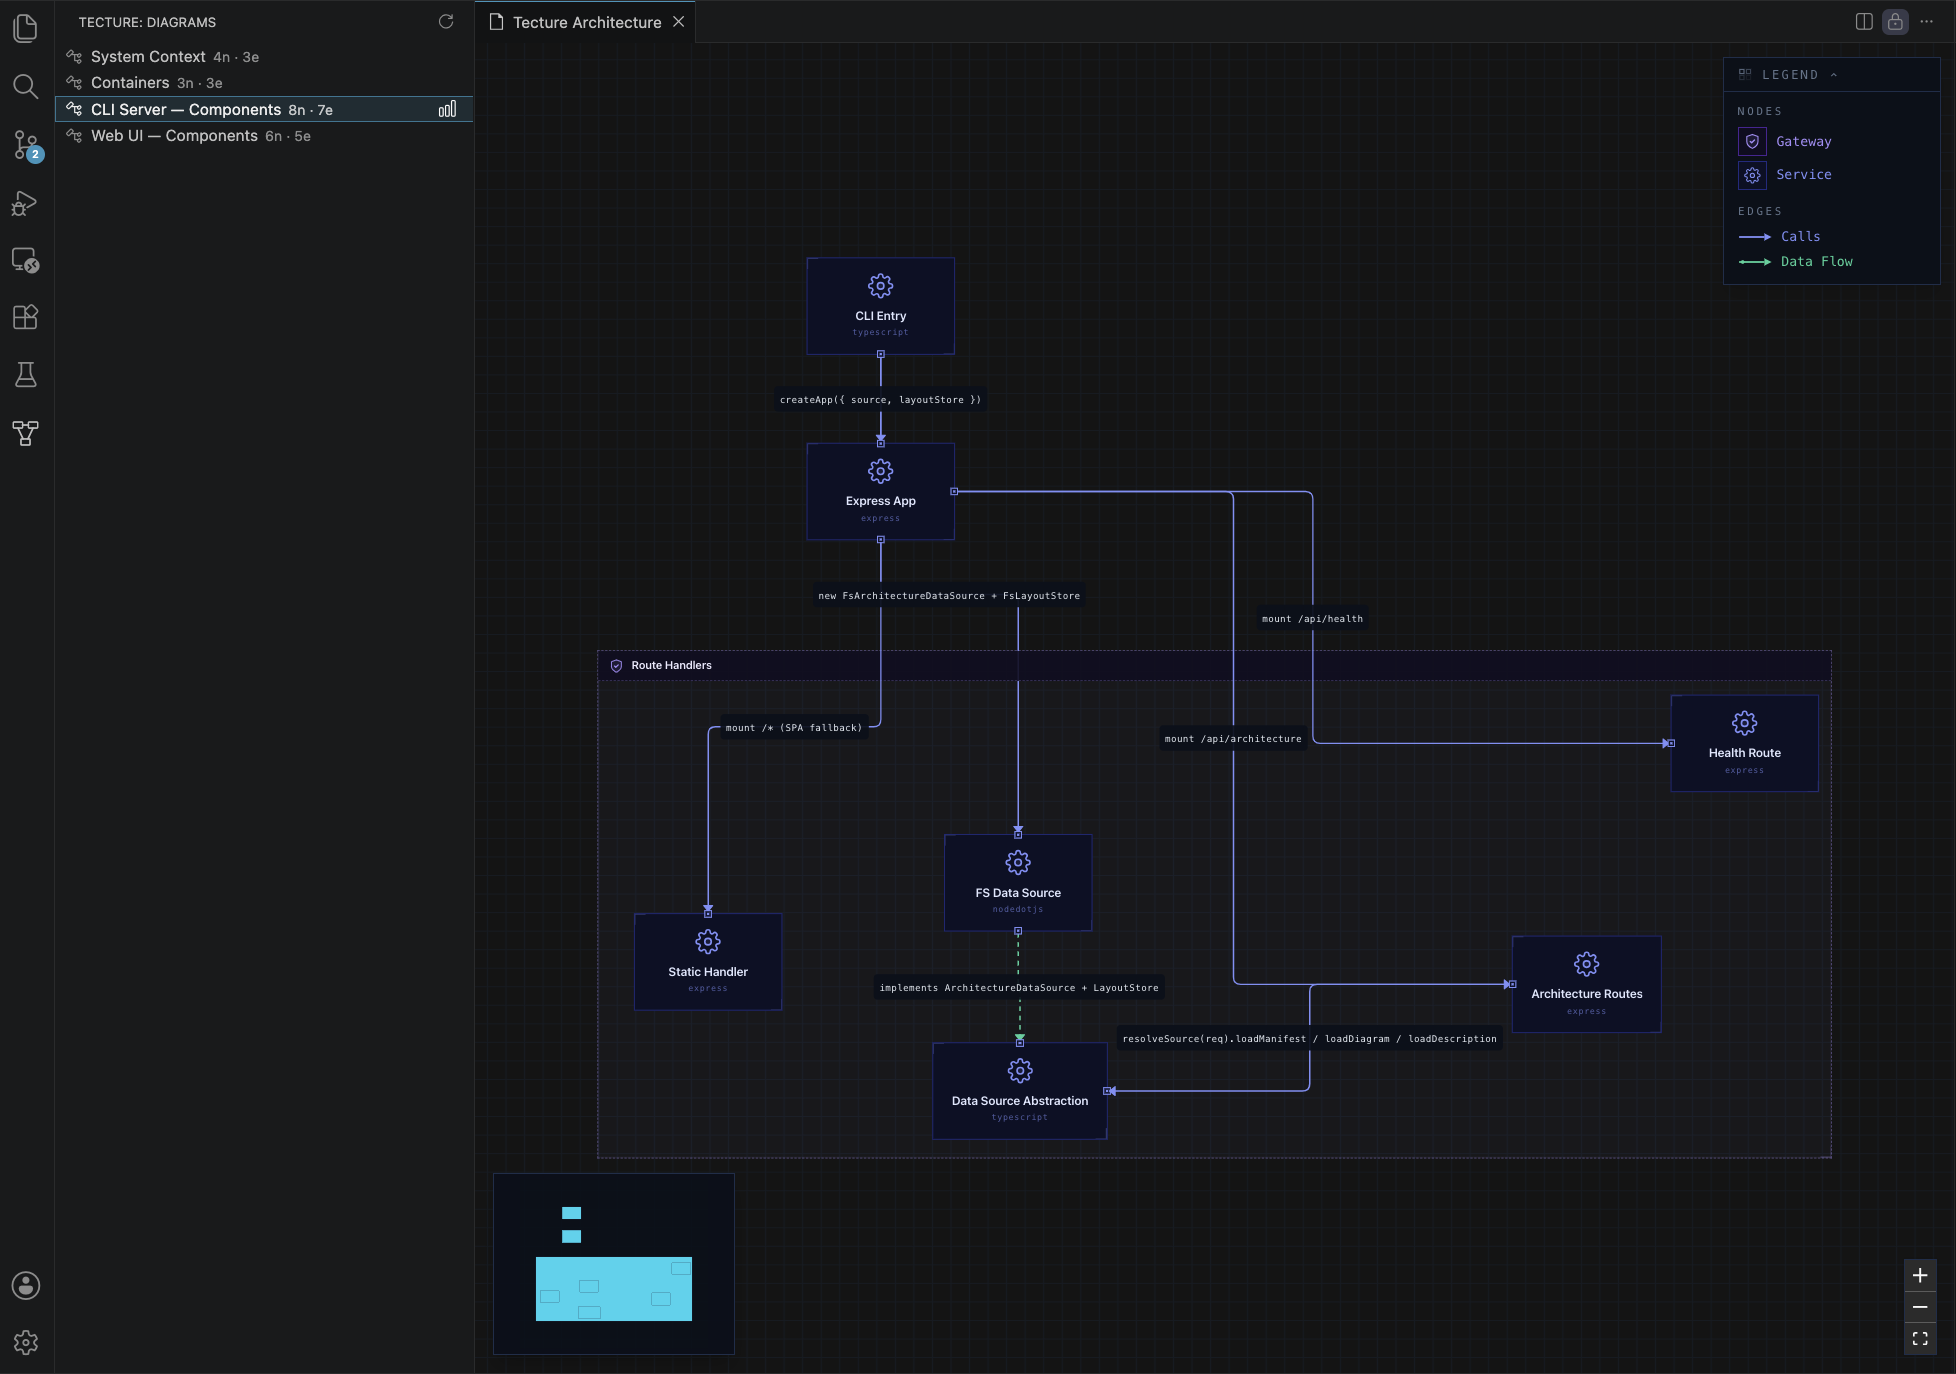Image resolution: width=1956 pixels, height=1374 pixels.
Task: Click the Data Flow edge entry in legend
Action: tap(1796, 262)
